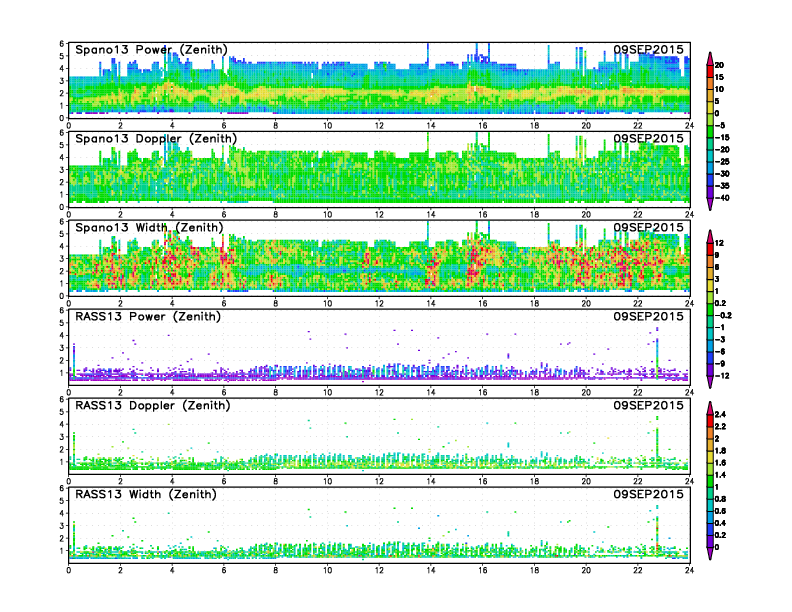Click hour 12 tick under the Spano13 Power panel
The height and width of the screenshot is (612, 792).
(x=379, y=126)
